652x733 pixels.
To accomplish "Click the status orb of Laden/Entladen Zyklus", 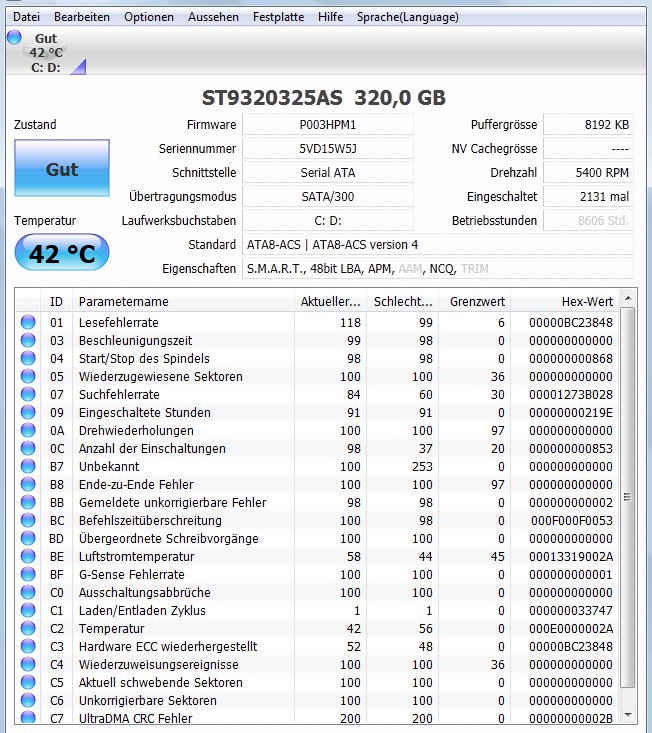I will click(x=28, y=610).
